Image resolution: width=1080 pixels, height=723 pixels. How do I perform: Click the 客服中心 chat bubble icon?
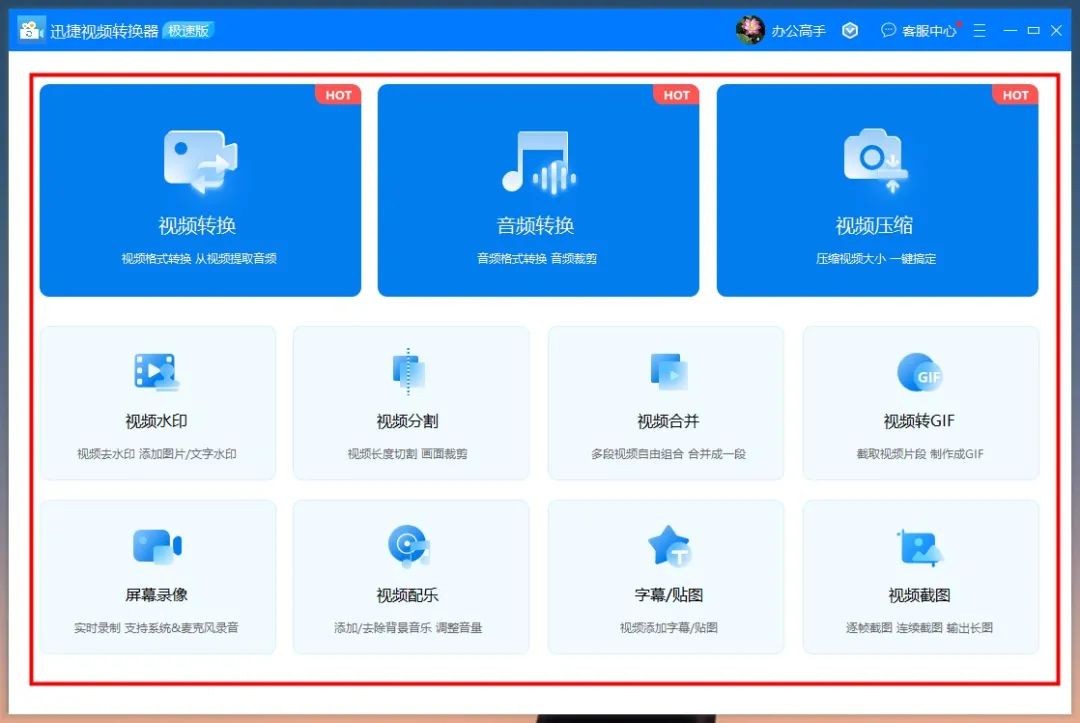click(x=889, y=30)
